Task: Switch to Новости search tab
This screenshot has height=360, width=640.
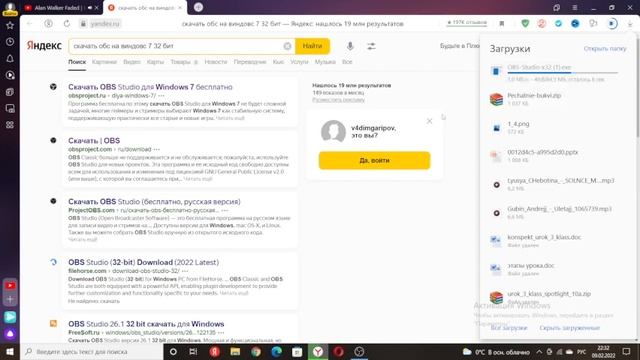Action: [216, 62]
